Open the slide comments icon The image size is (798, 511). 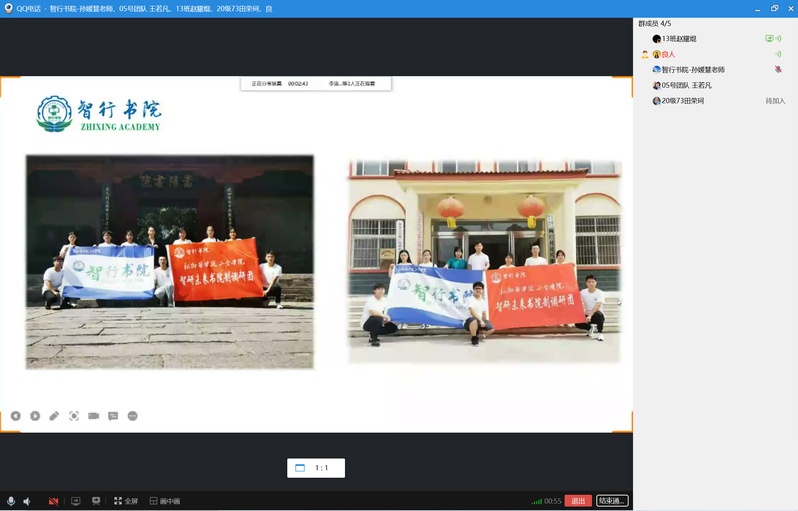pos(113,415)
